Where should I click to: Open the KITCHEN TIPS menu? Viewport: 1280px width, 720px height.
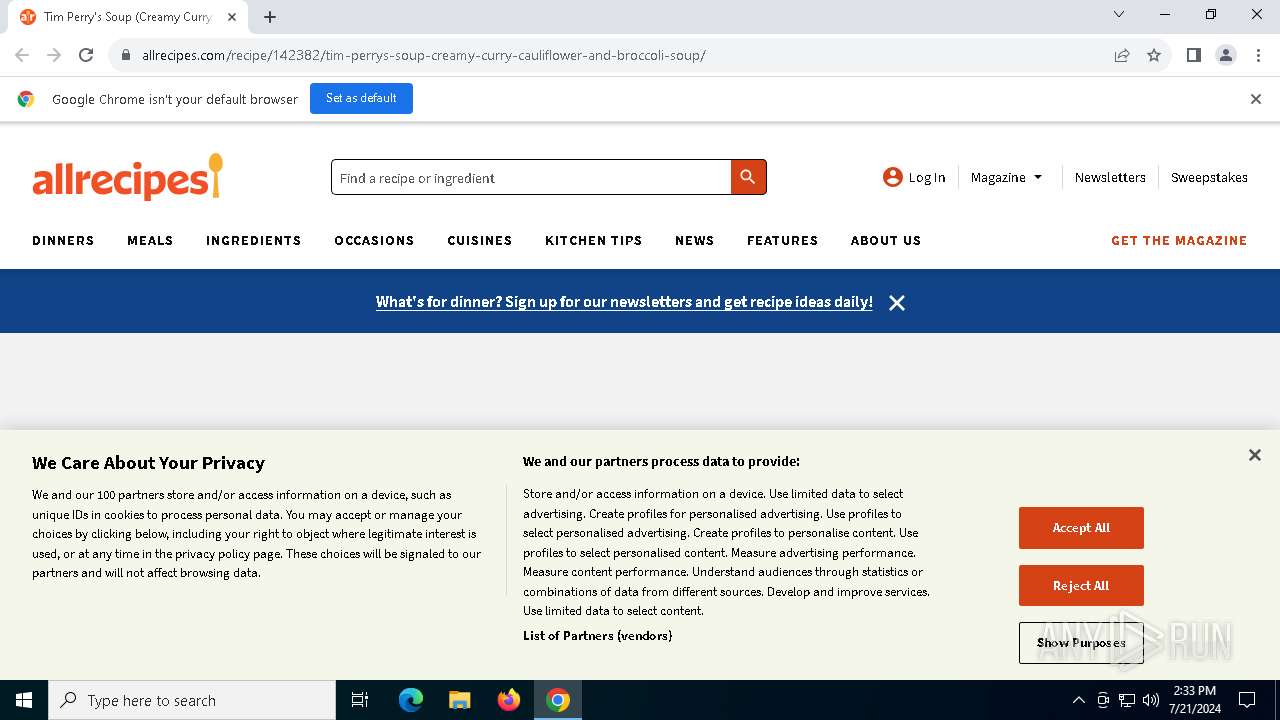click(x=593, y=240)
